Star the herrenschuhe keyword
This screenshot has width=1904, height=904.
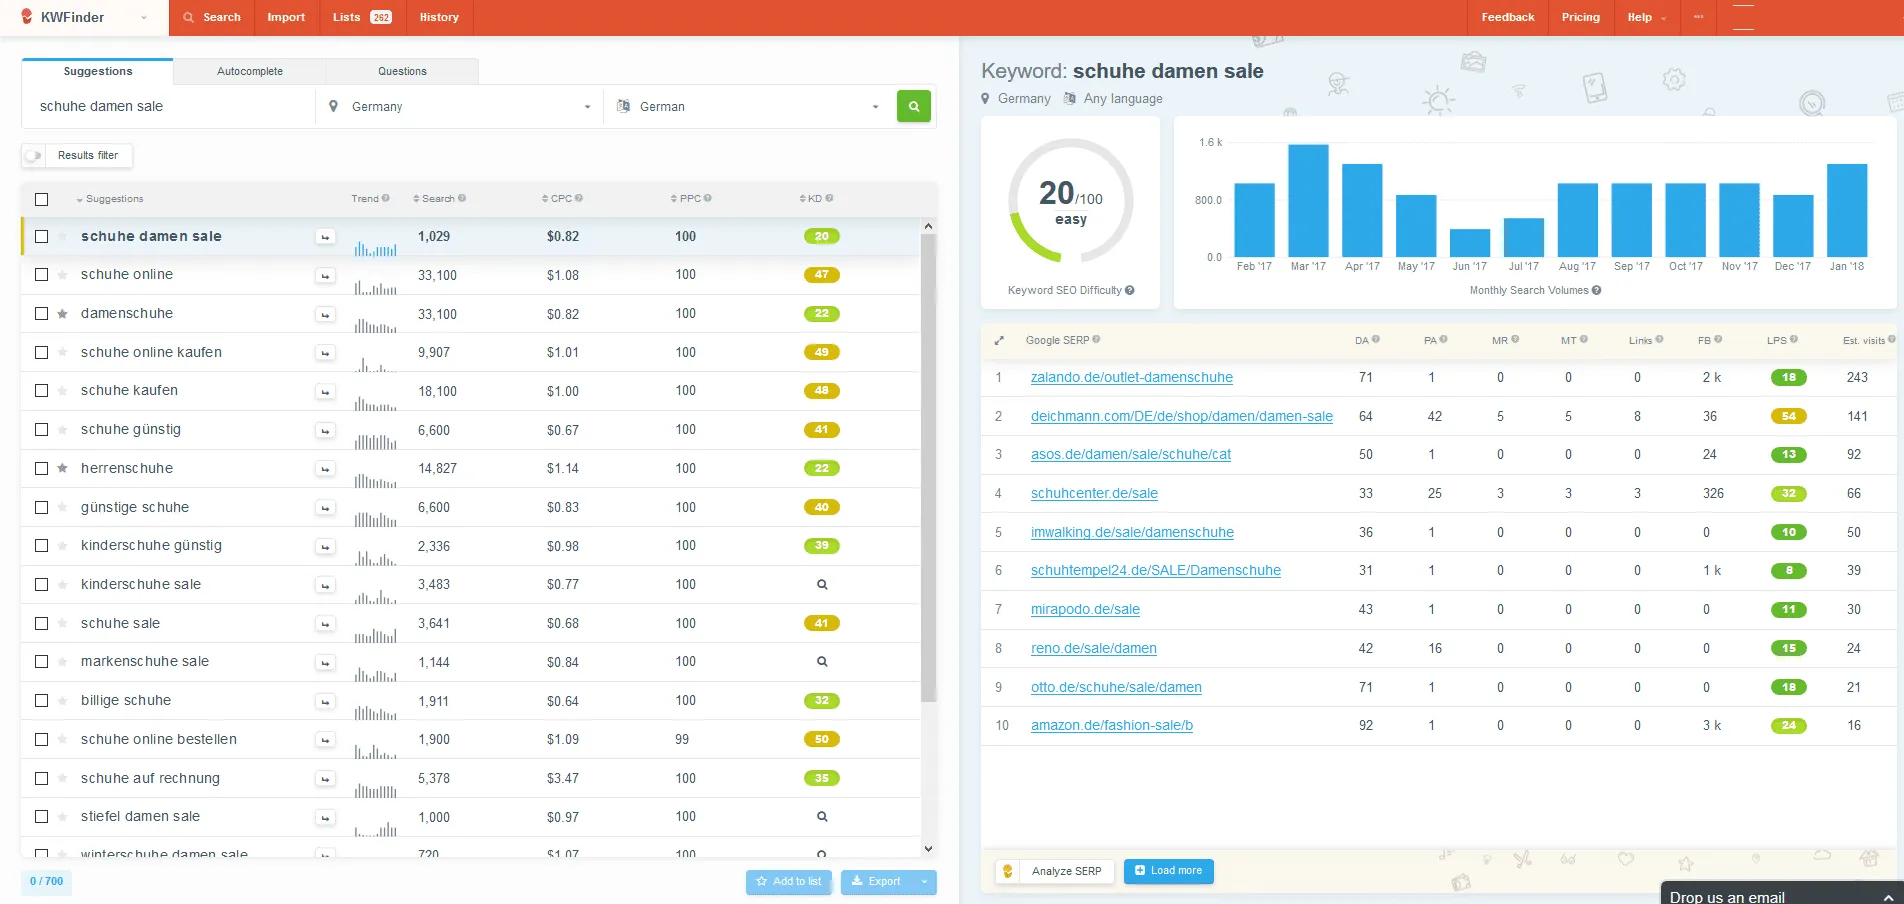[62, 468]
